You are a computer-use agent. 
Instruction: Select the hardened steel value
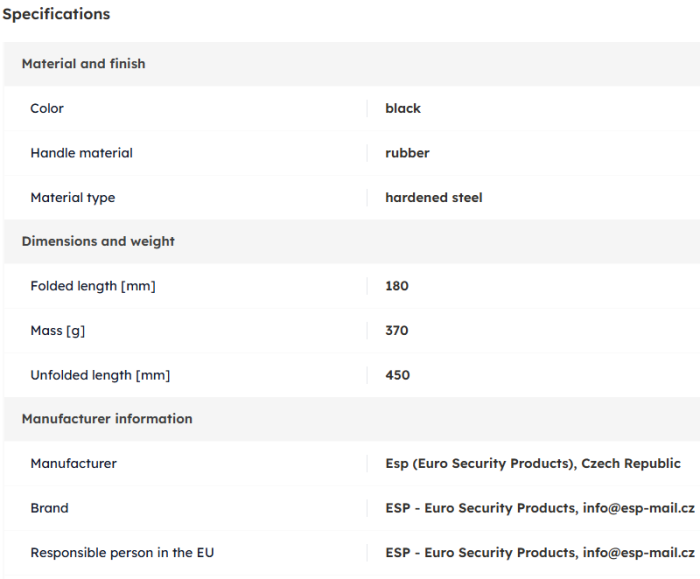434,197
